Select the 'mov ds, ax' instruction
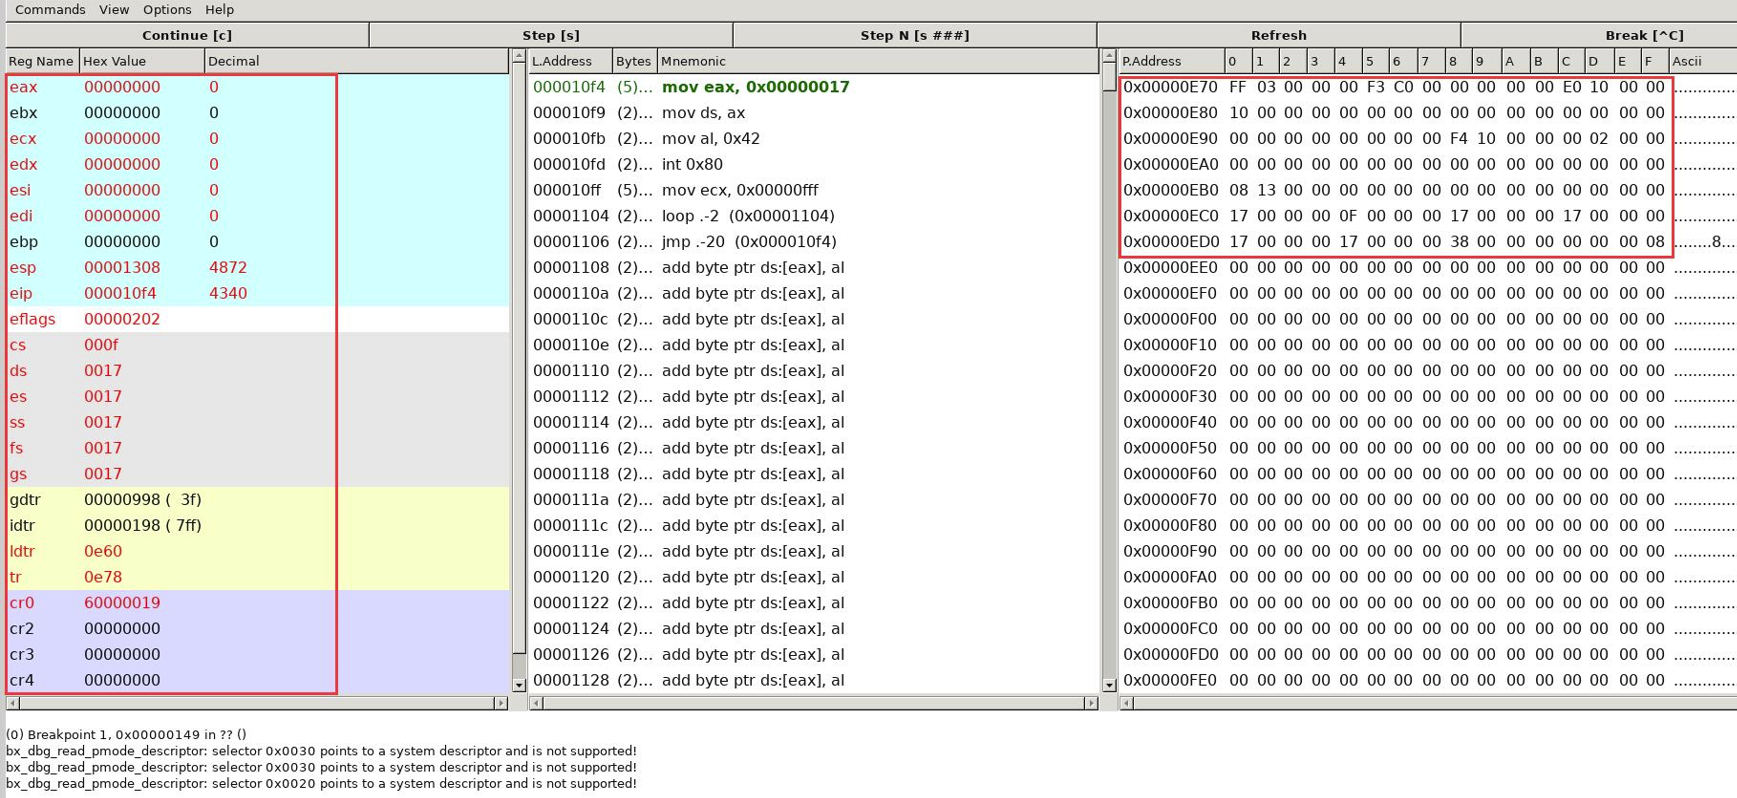 coord(813,113)
